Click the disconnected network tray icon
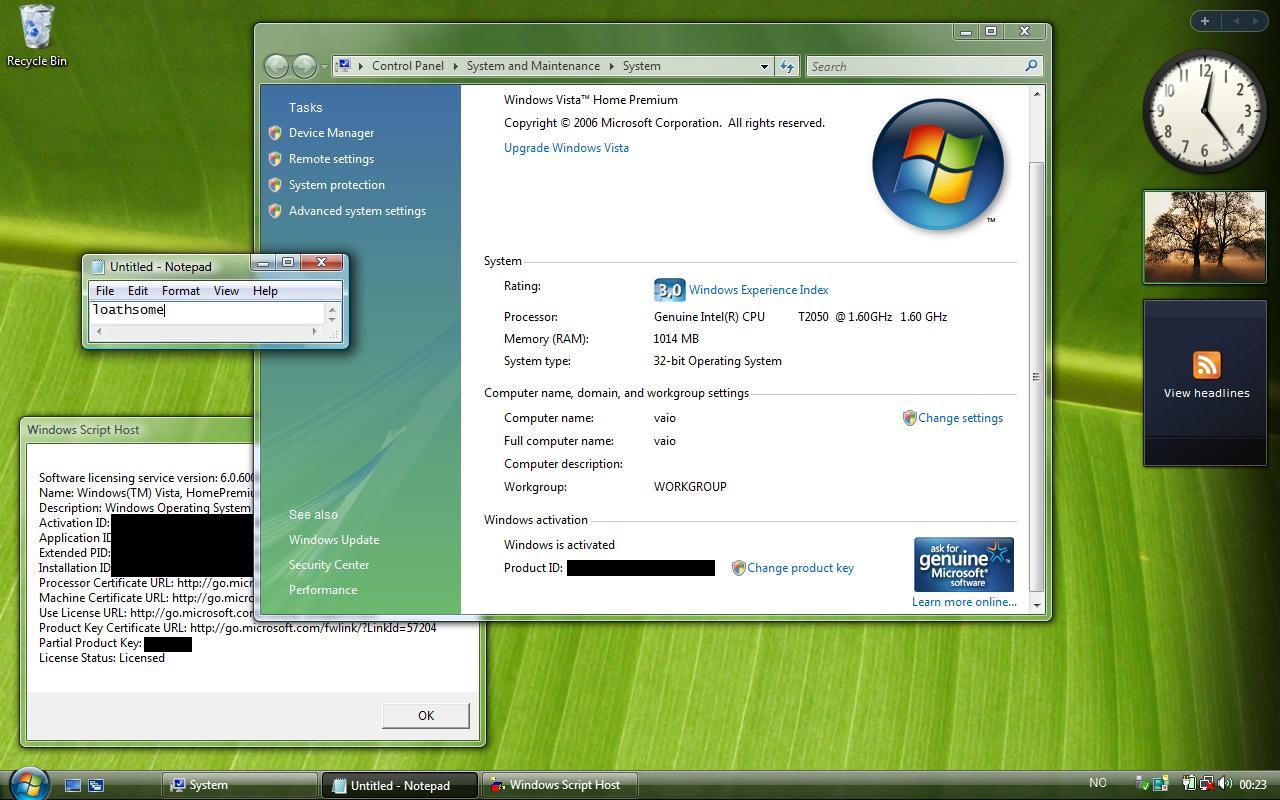 point(1207,784)
